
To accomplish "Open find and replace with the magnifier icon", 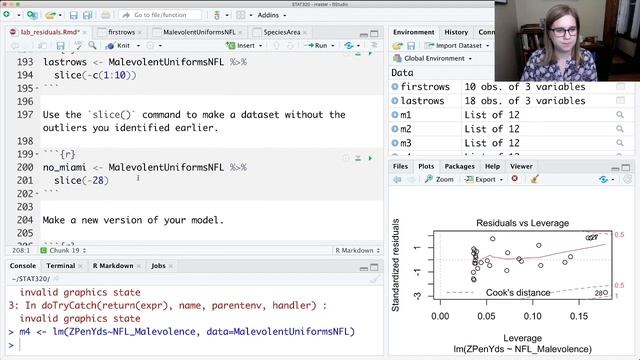I will click(92, 45).
